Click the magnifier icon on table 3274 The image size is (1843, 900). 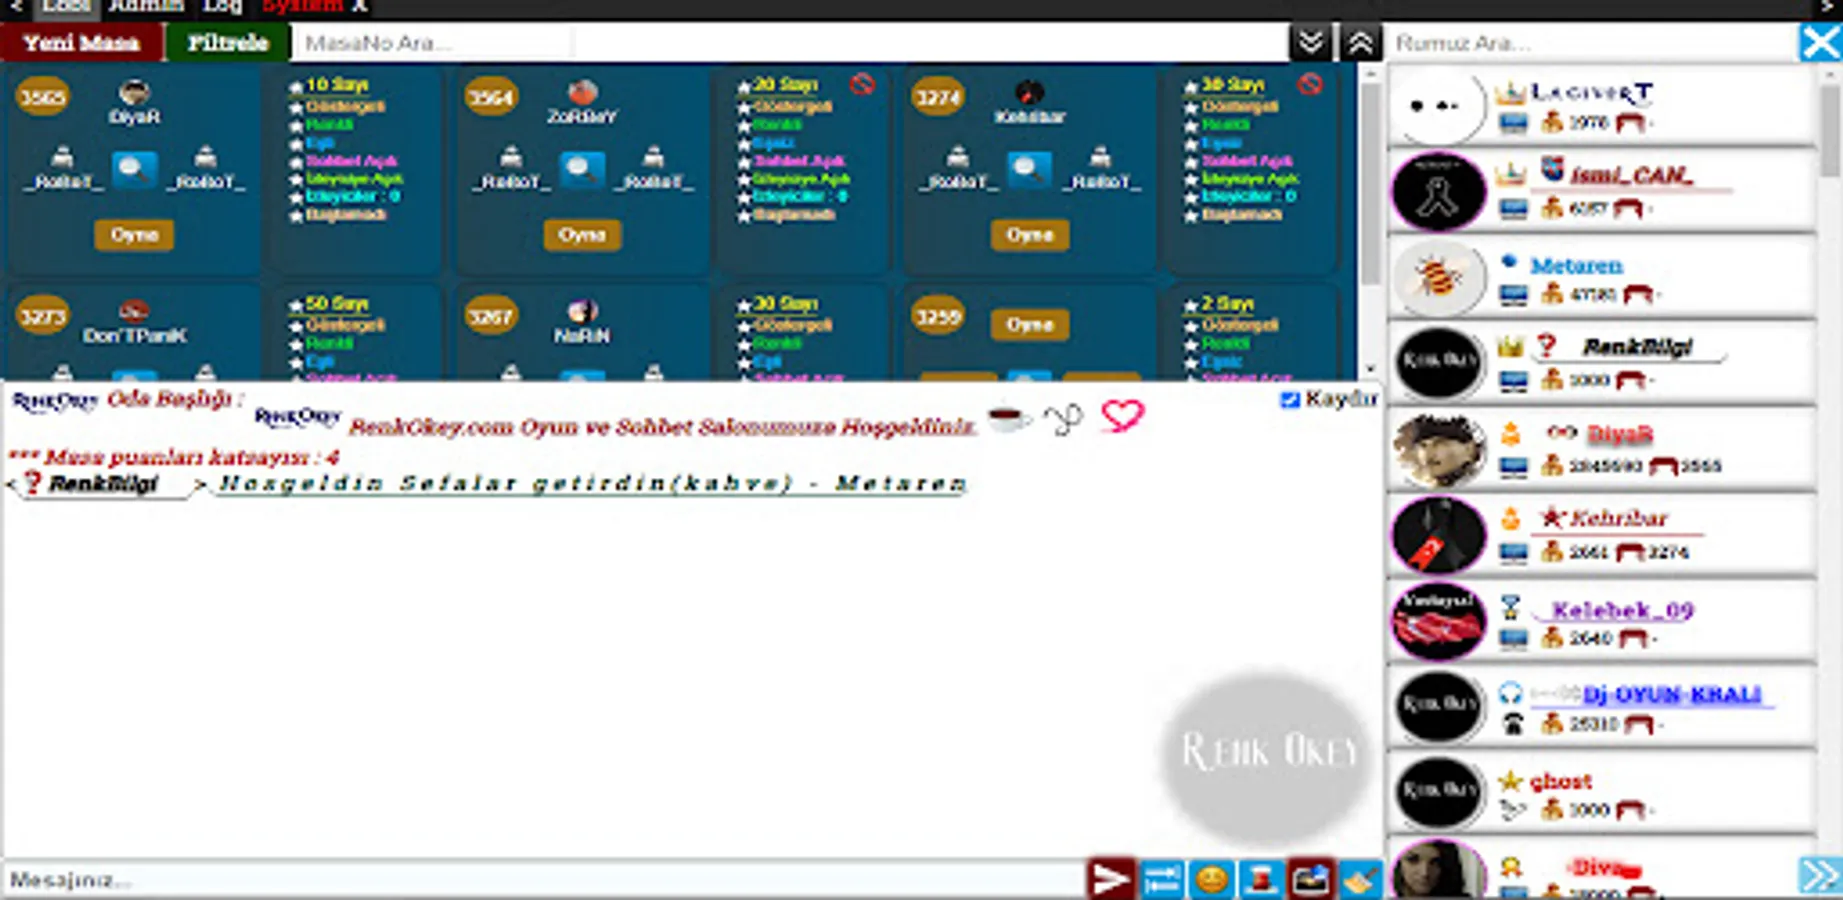pyautogui.click(x=1029, y=170)
